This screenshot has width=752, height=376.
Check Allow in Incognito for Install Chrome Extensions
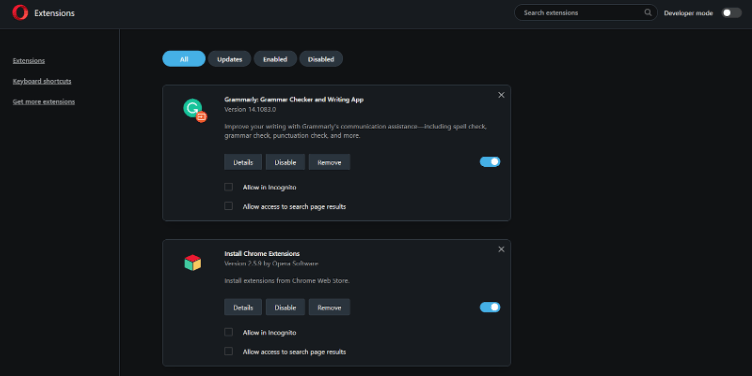coord(229,332)
